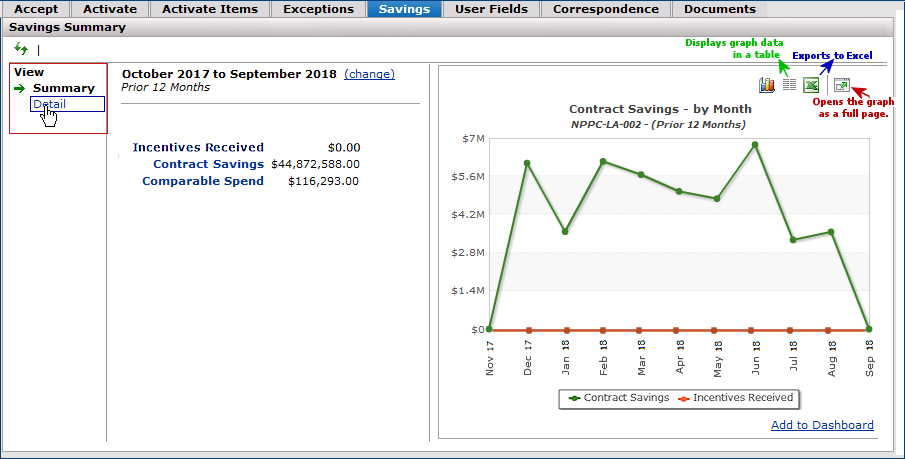Display graph data in a table
Viewport: 905px width, 459px height.
(789, 86)
